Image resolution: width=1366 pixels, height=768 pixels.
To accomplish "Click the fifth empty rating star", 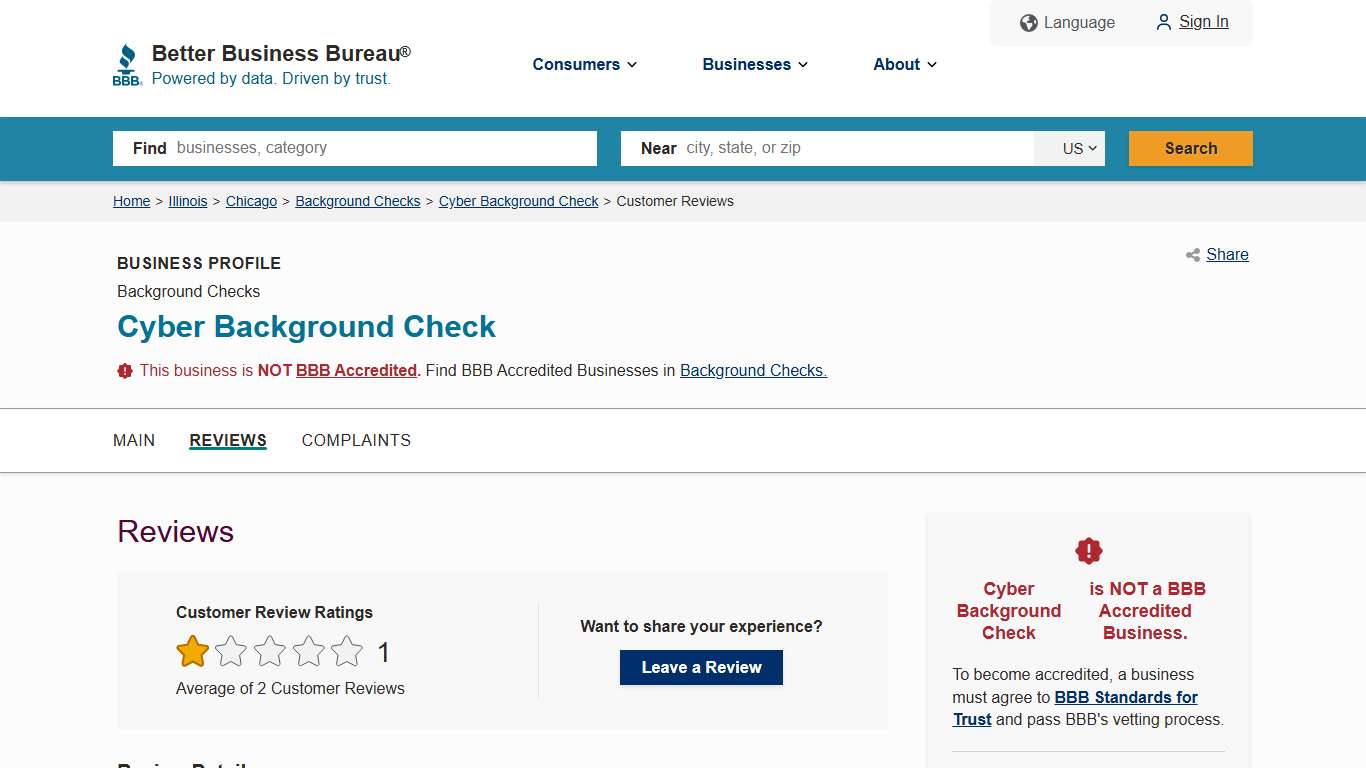I will coord(346,650).
